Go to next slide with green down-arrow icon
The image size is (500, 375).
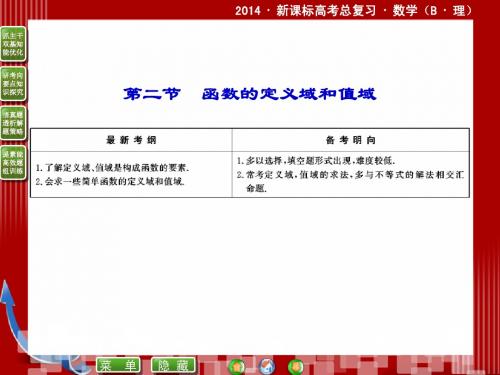296,367
